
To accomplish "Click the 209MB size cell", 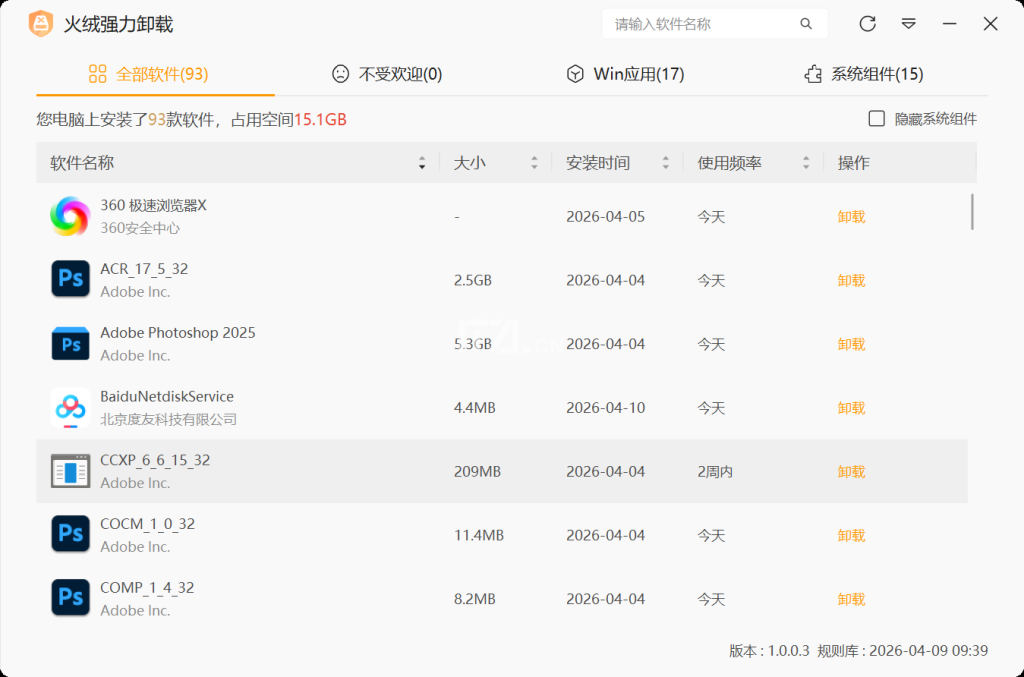I will [x=477, y=472].
